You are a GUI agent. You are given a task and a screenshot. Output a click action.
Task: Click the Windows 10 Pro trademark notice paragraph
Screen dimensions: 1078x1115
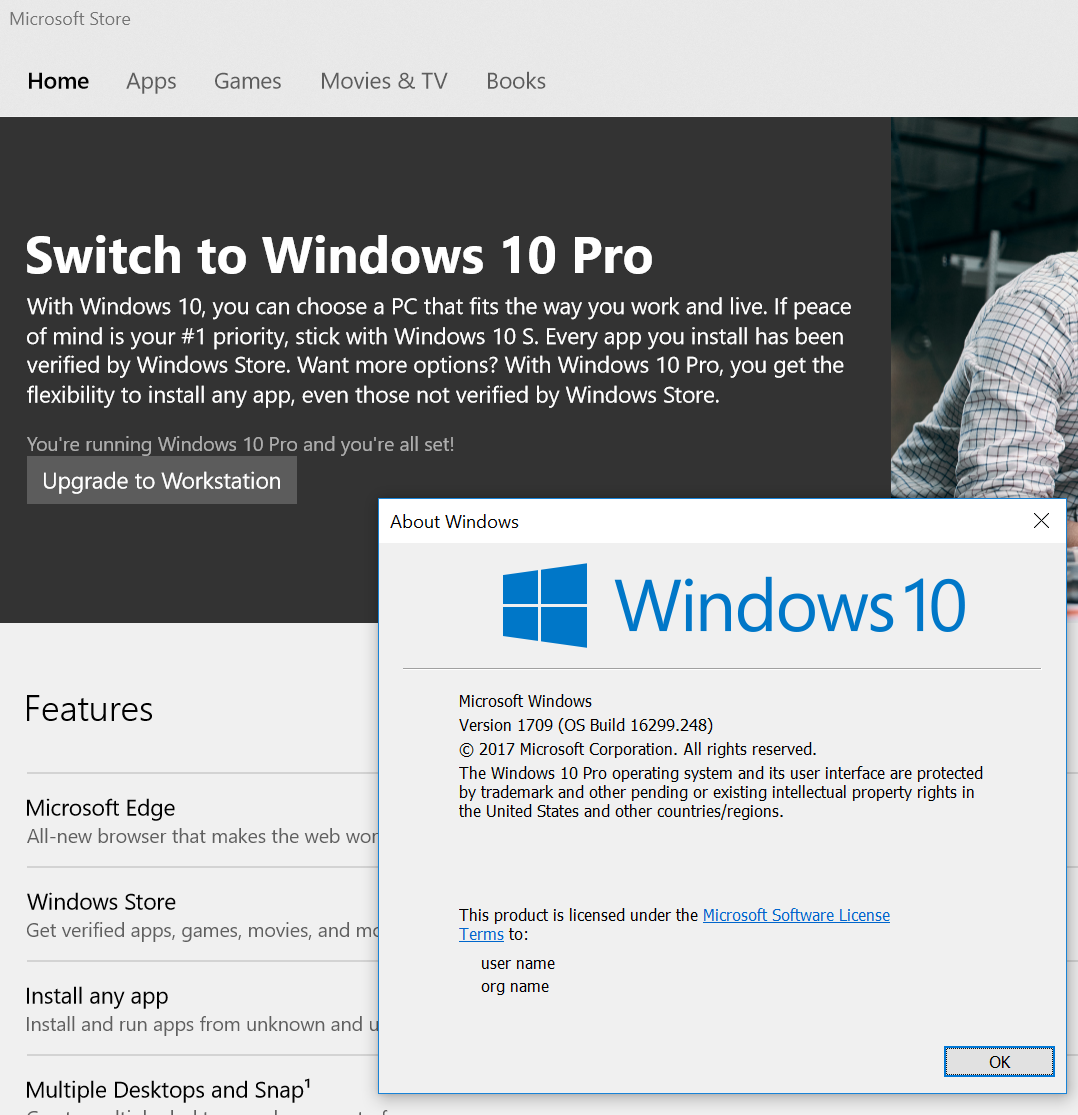tap(721, 792)
